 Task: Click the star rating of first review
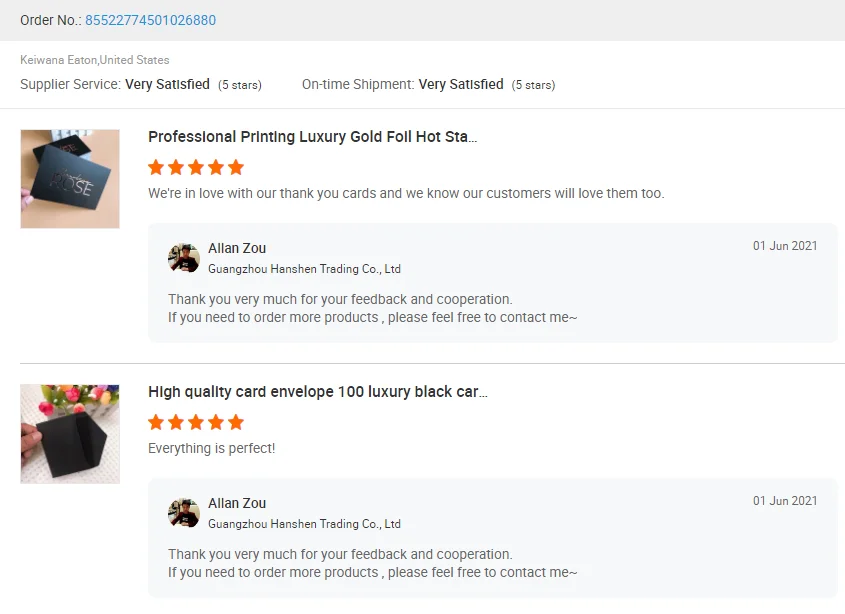pos(196,167)
